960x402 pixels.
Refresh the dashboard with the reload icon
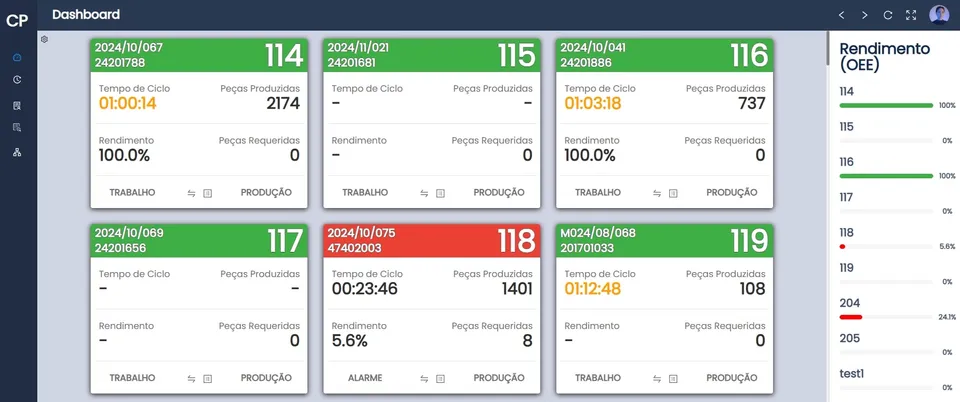(x=888, y=15)
